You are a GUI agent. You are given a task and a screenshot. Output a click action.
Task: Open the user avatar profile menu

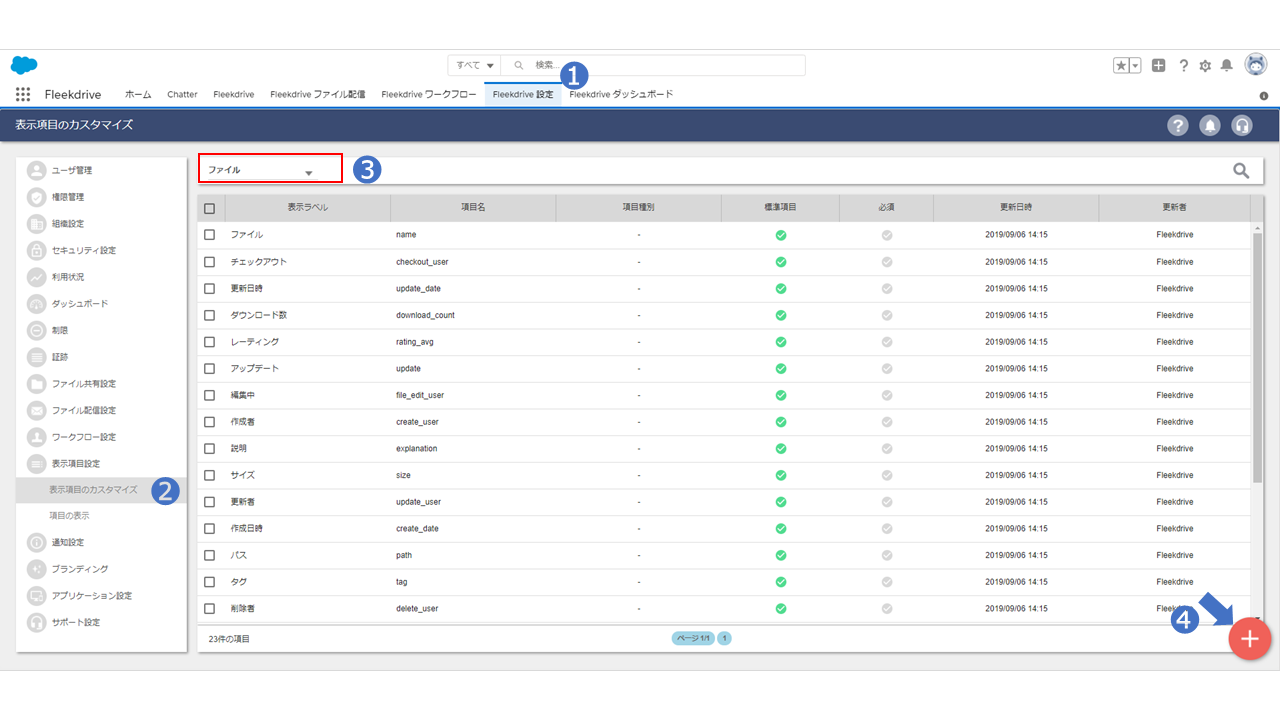click(x=1256, y=64)
